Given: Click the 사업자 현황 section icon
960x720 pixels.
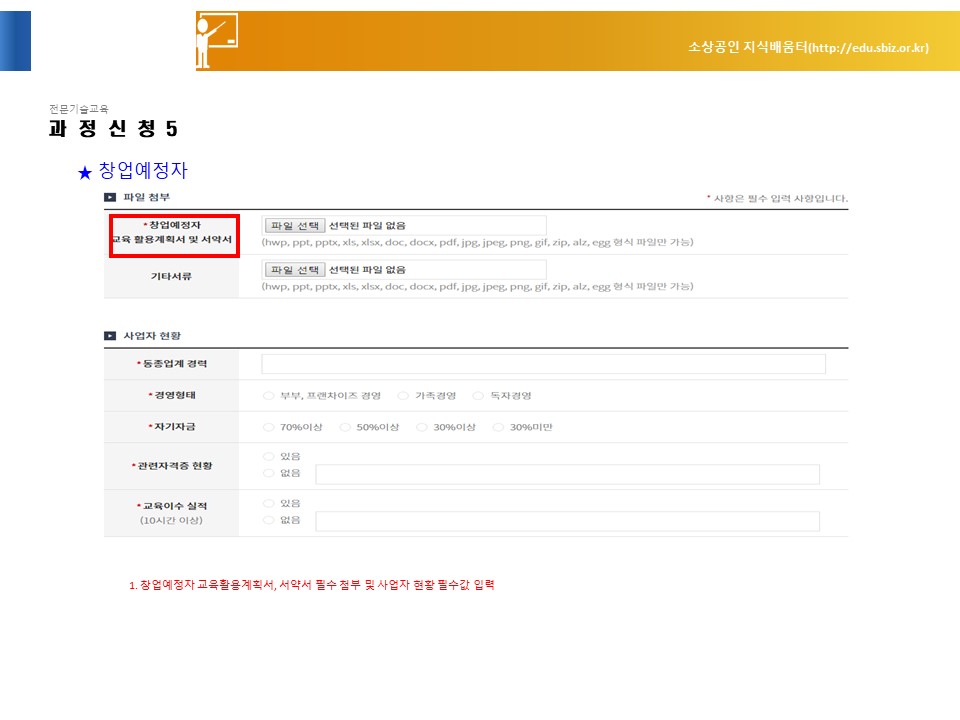Looking at the screenshot, I should pos(110,336).
